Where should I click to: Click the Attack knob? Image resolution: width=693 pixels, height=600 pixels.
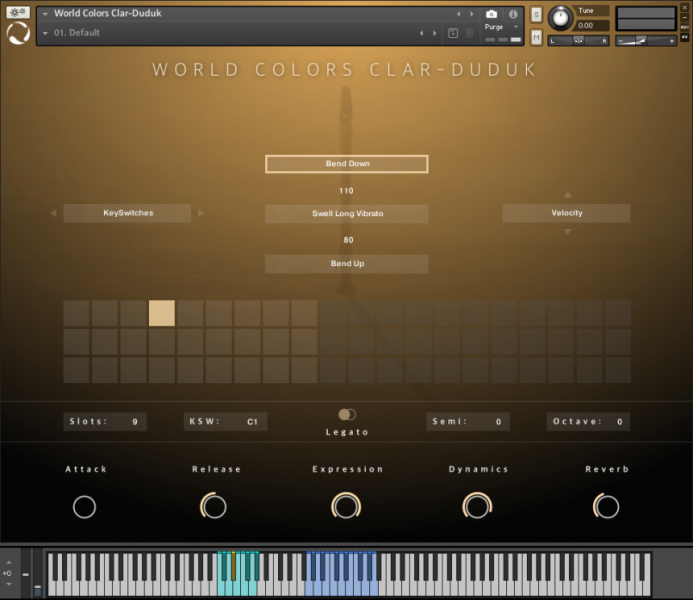(x=84, y=507)
